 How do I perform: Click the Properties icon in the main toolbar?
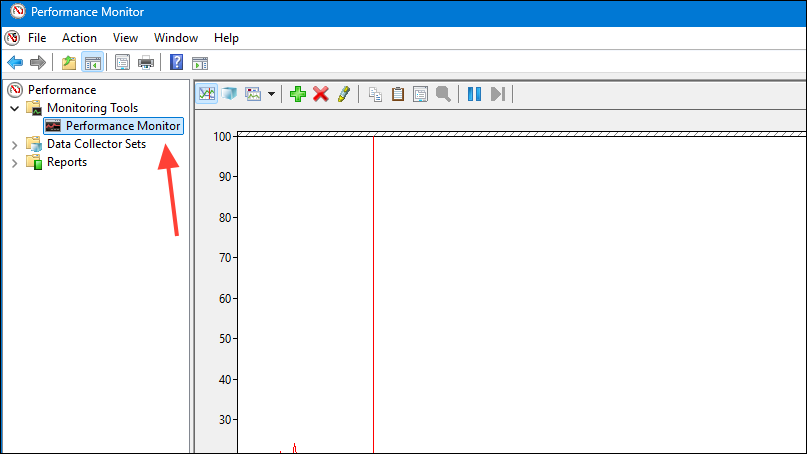tap(122, 63)
